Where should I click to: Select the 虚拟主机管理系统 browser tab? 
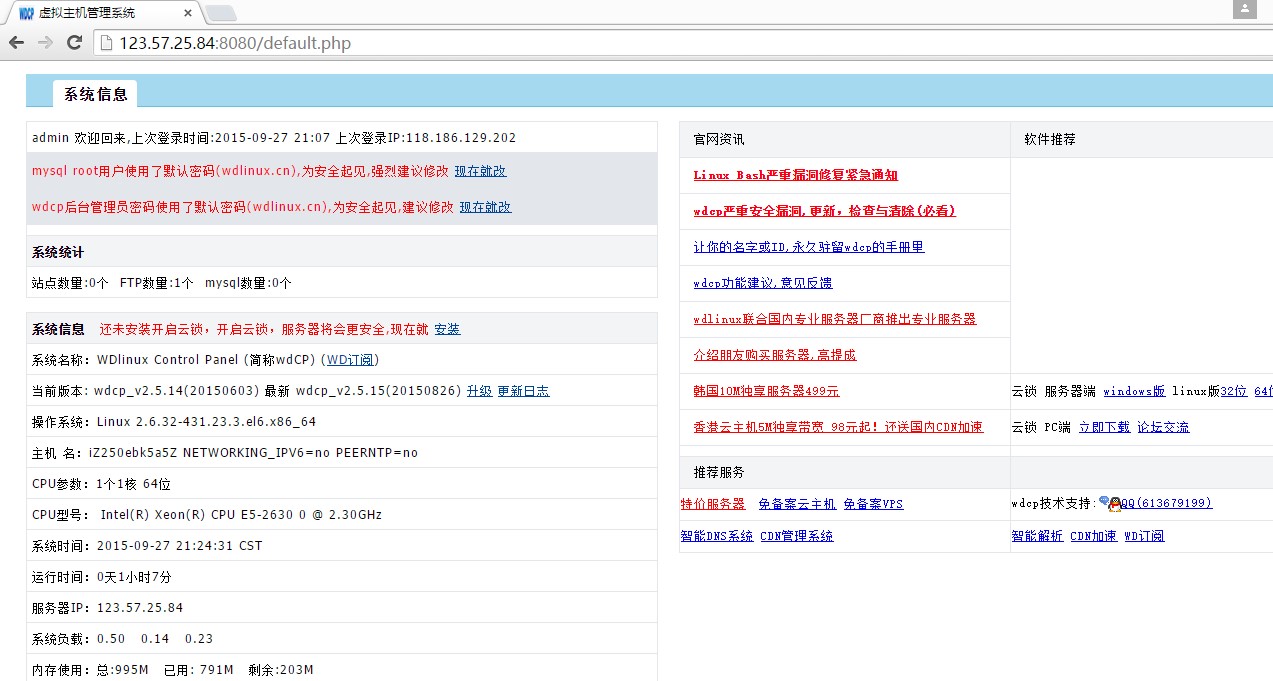[x=100, y=13]
